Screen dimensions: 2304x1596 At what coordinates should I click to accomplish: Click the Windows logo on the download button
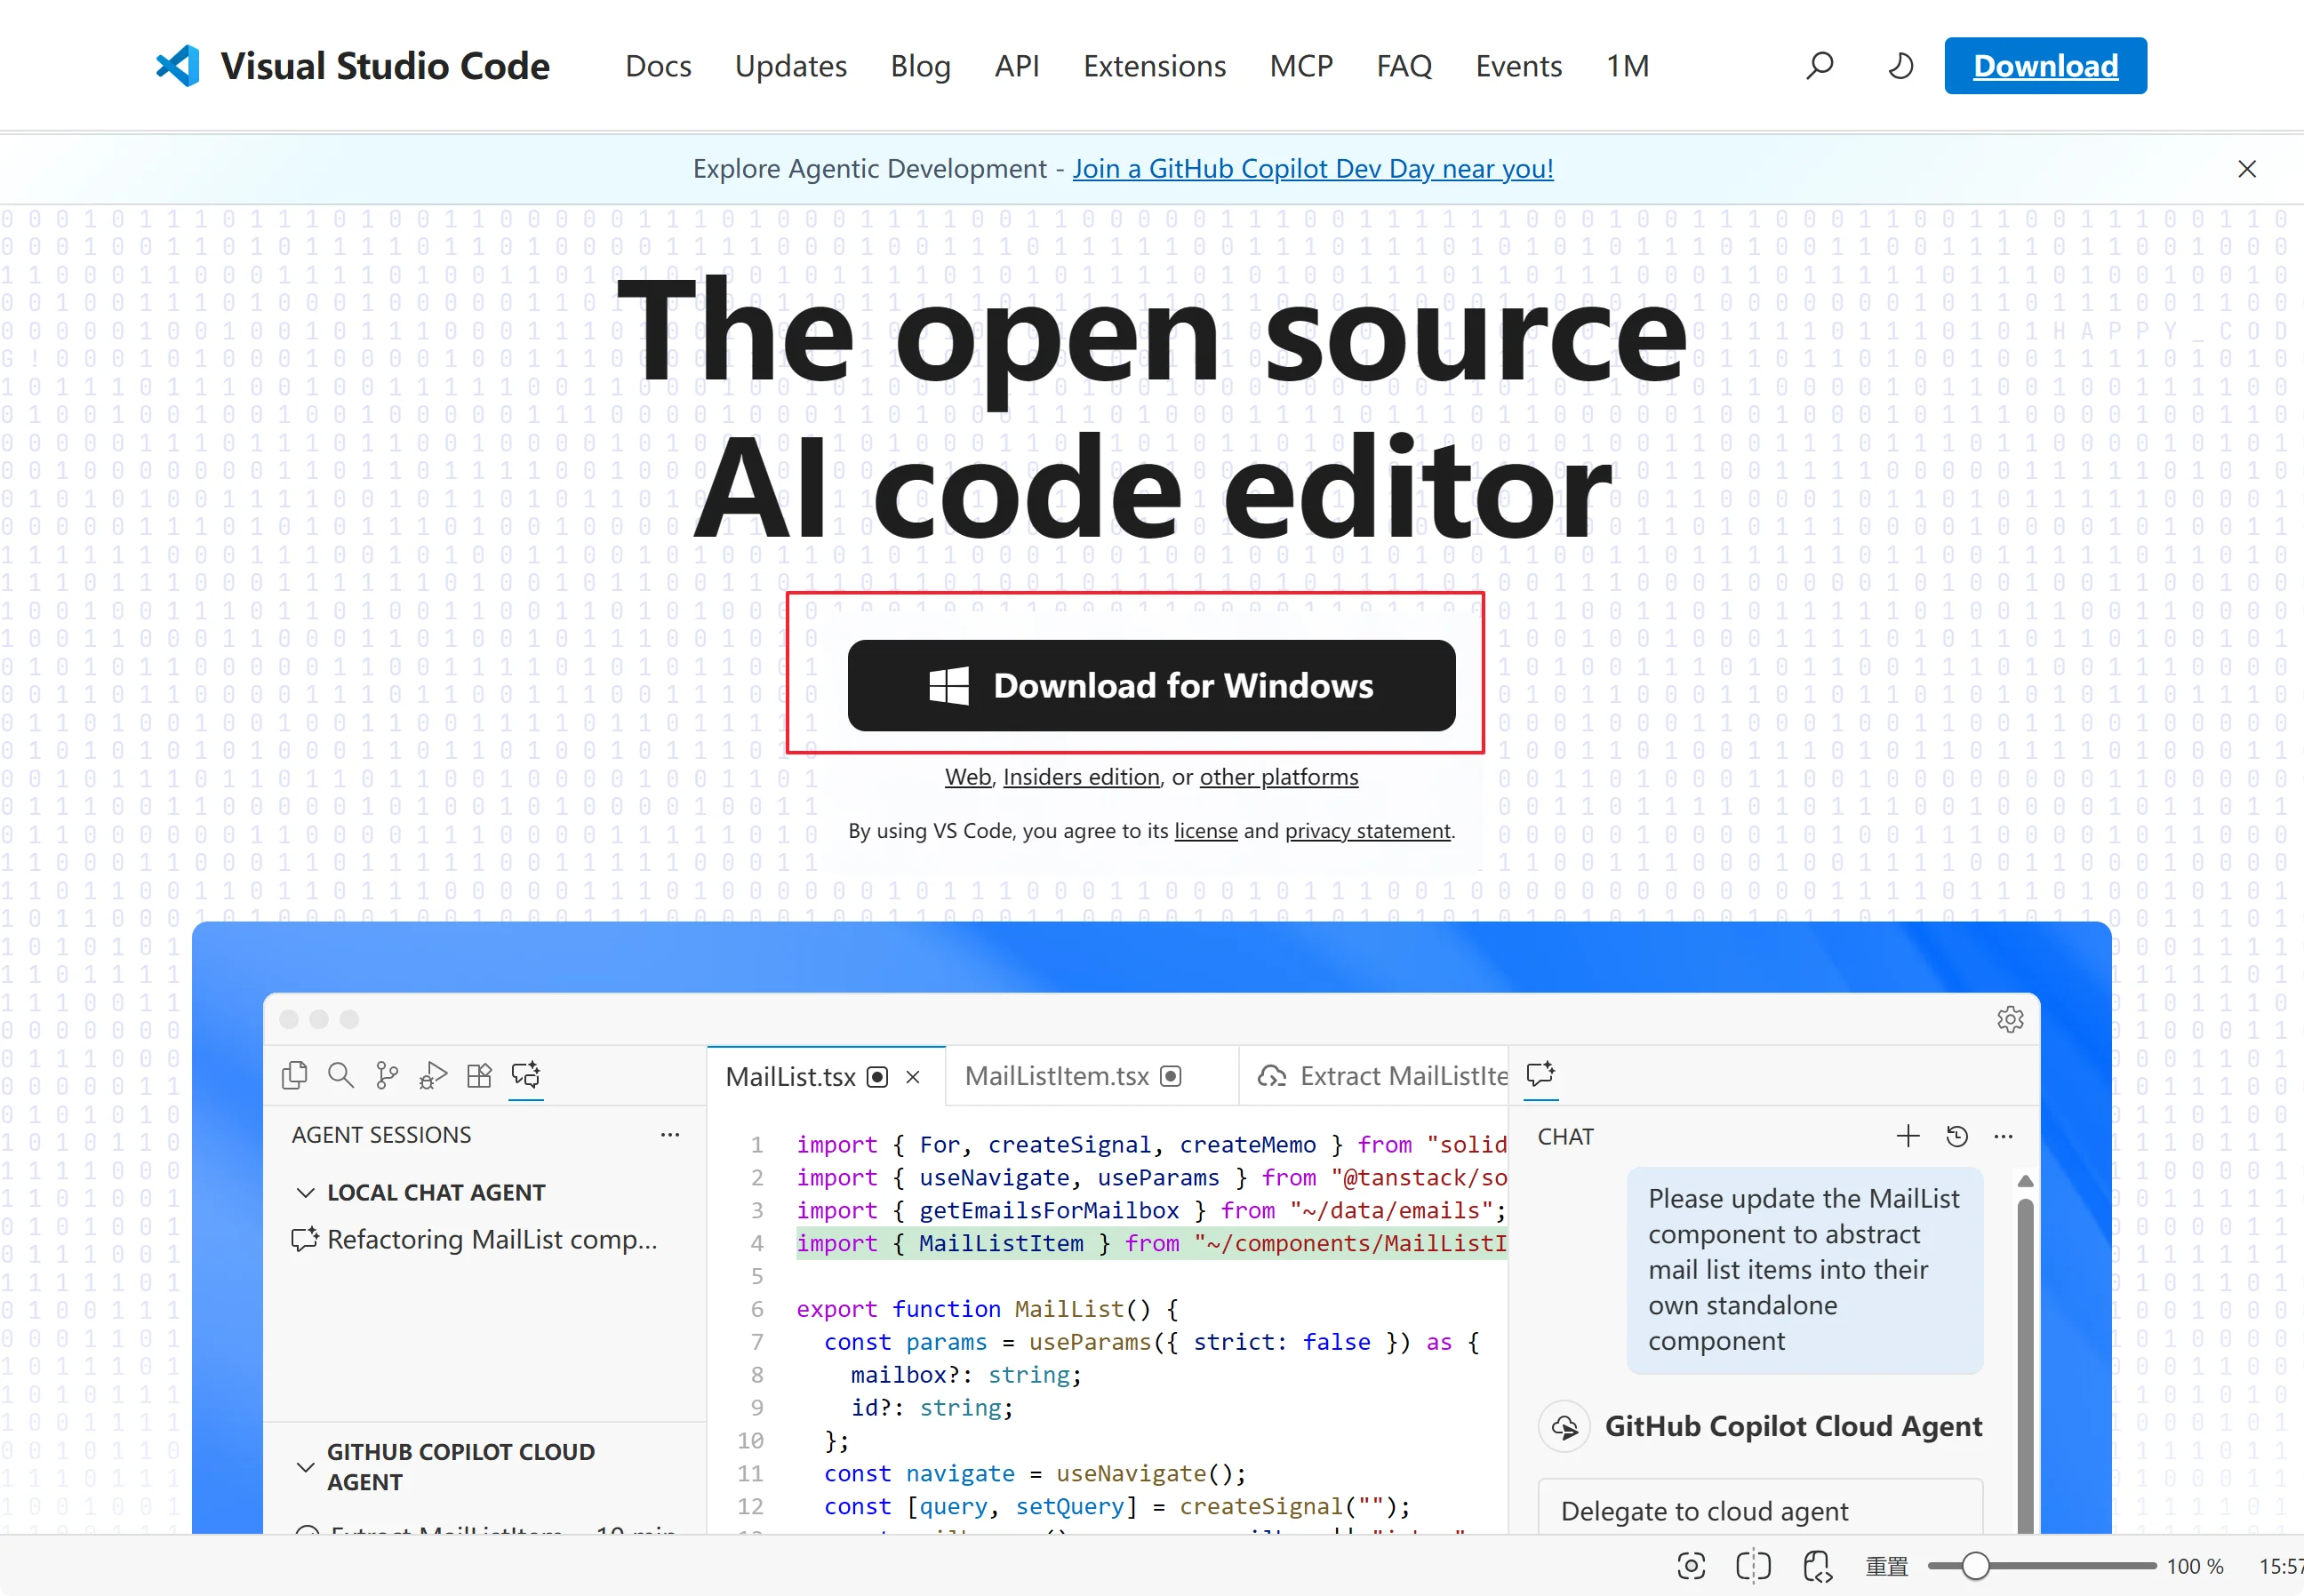coord(949,686)
